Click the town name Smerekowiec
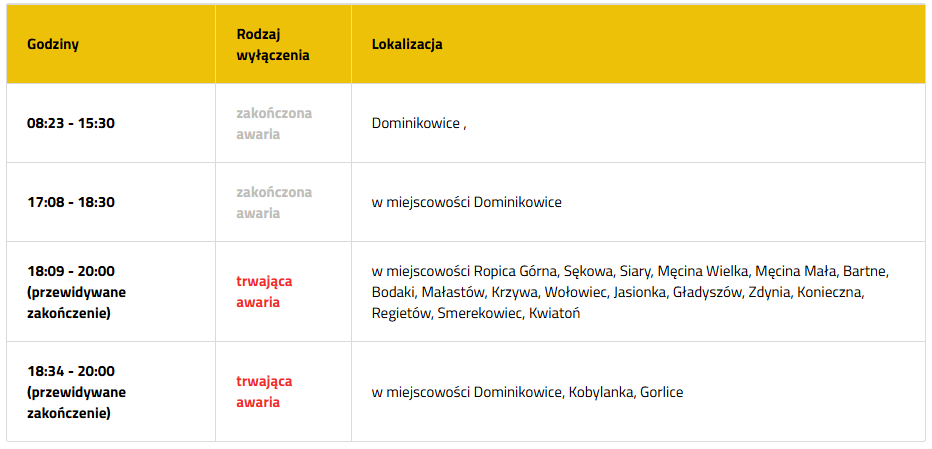932x449 pixels. [x=480, y=313]
